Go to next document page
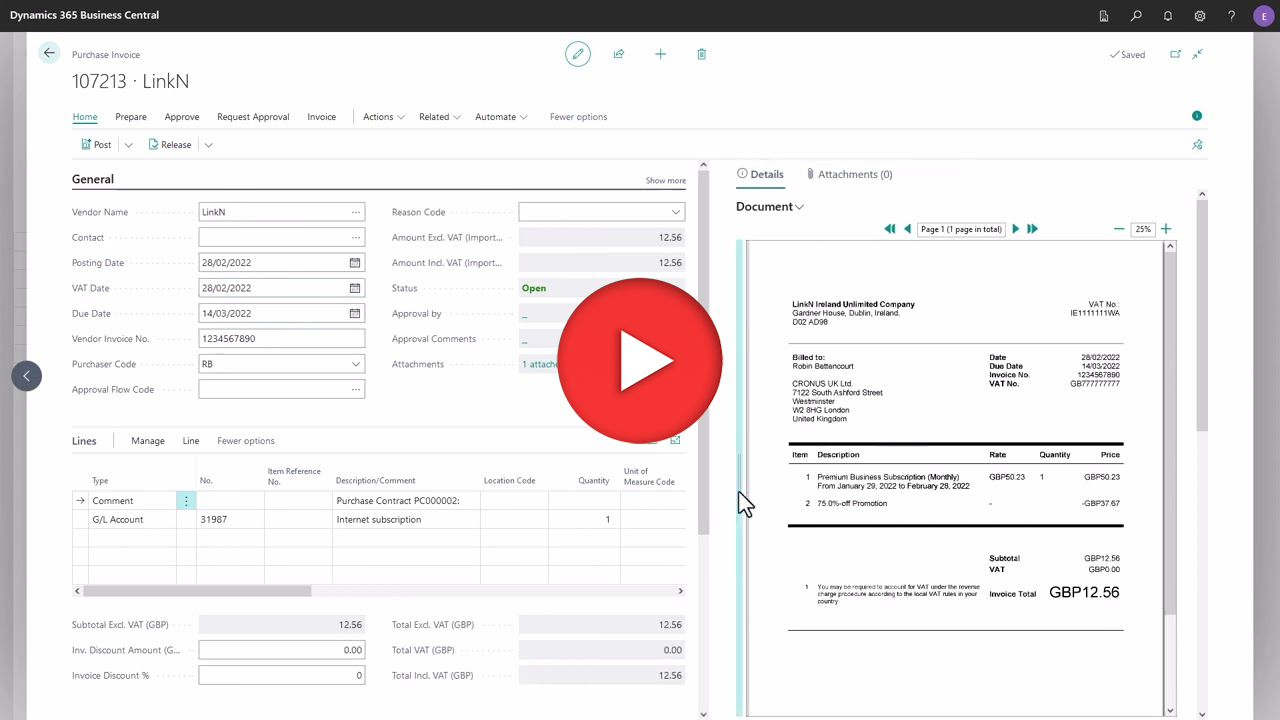The width and height of the screenshot is (1280, 720). point(1015,229)
